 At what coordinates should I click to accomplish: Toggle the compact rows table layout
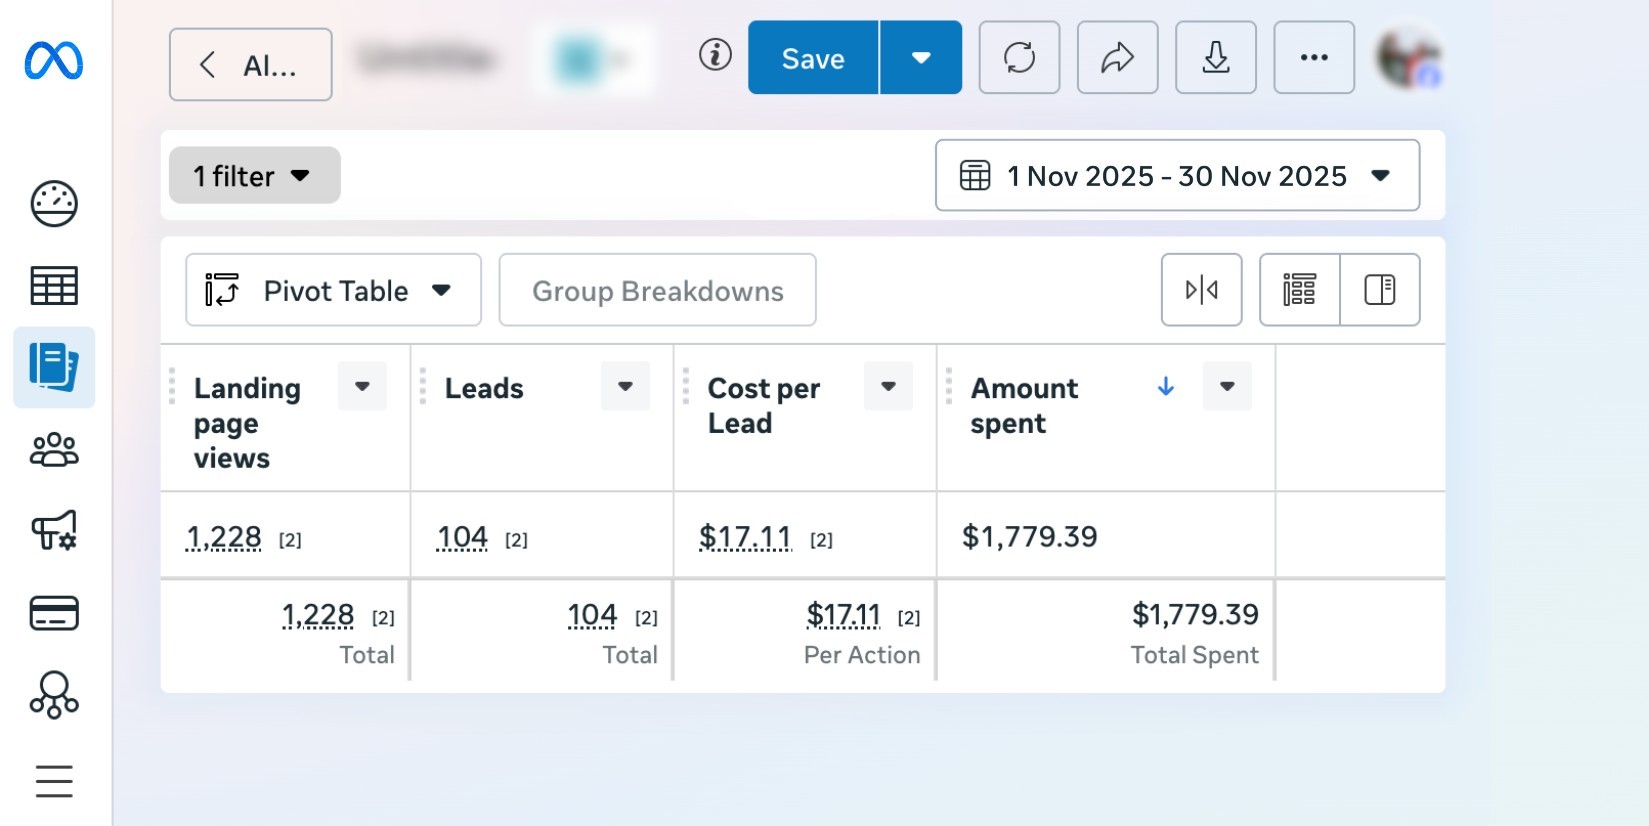(x=1299, y=290)
